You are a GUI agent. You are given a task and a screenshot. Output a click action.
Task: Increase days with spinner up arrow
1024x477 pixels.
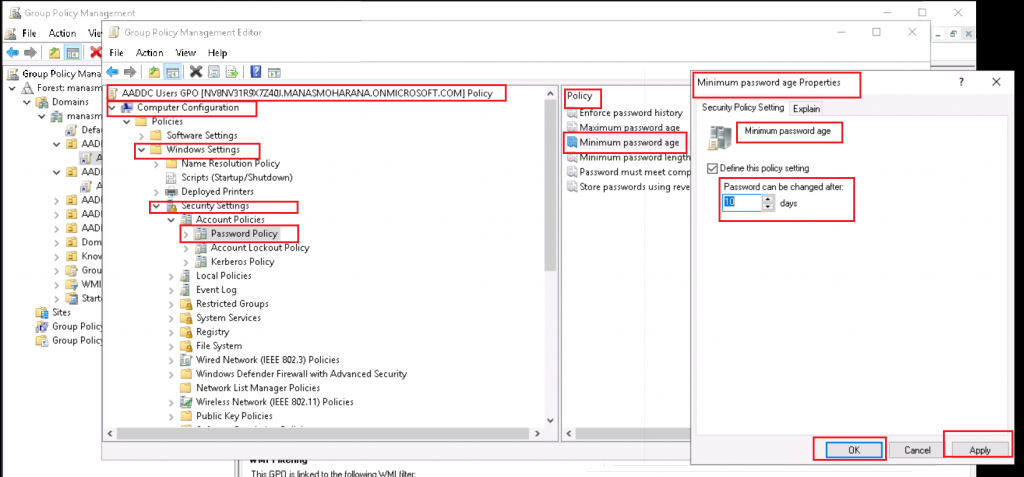tap(768, 198)
